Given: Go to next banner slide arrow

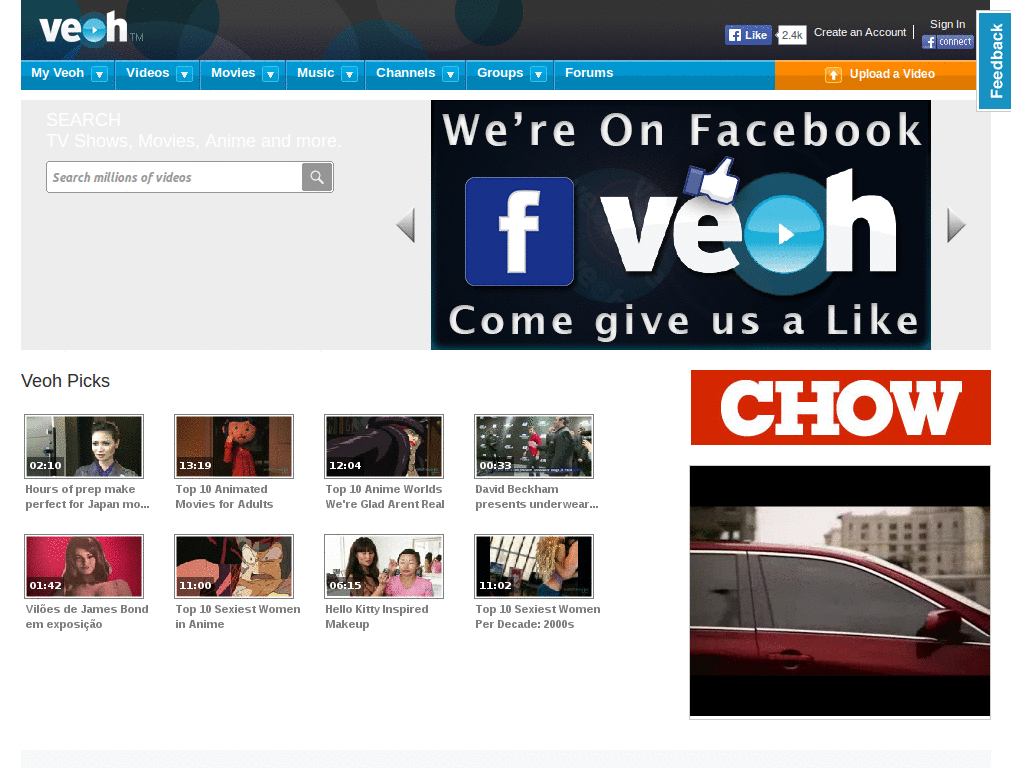Looking at the screenshot, I should tap(956, 225).
